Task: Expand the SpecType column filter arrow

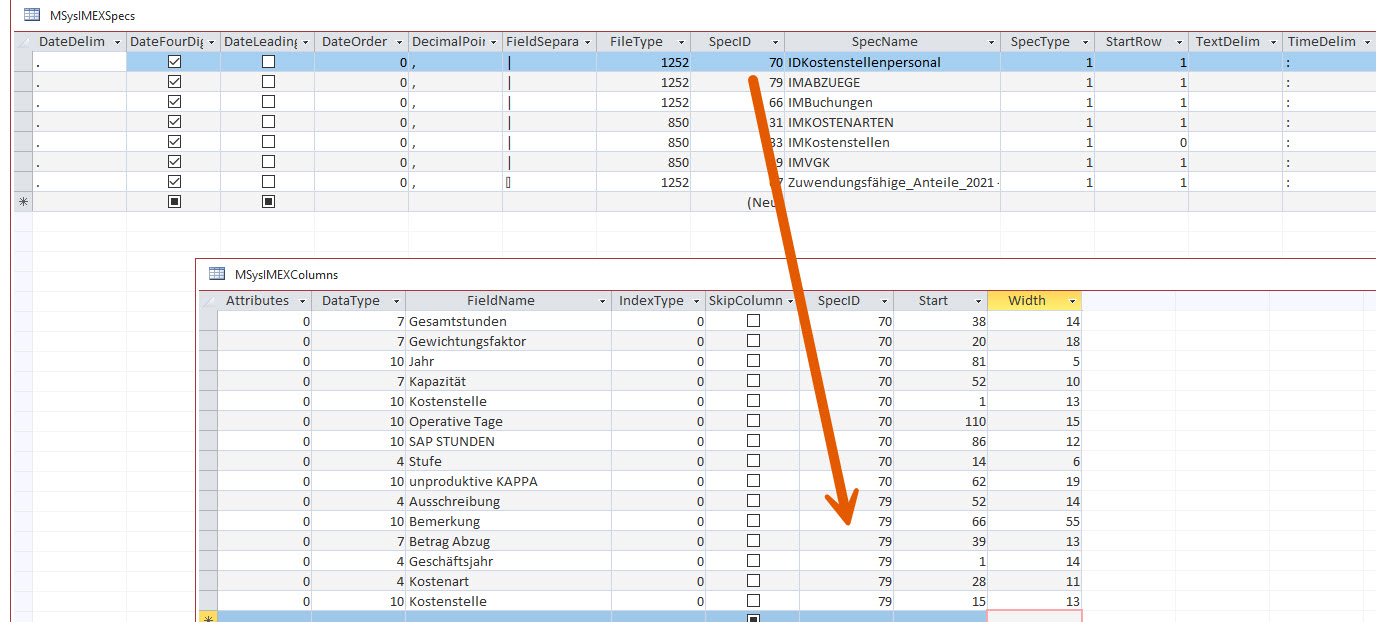Action: point(1085,42)
